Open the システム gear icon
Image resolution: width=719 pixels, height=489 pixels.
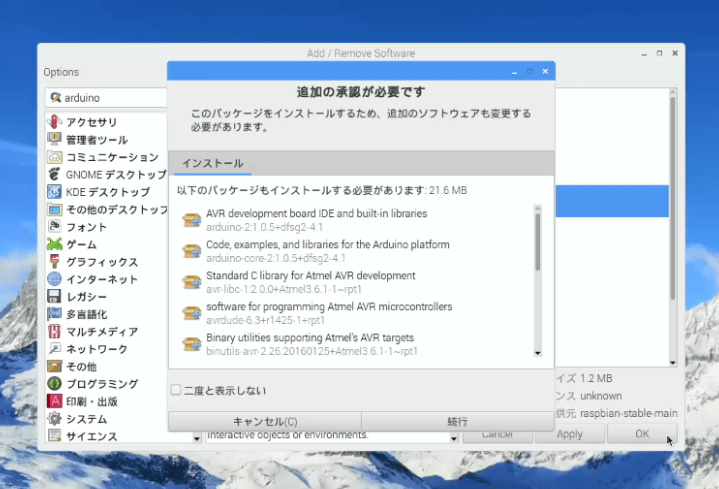click(x=54, y=418)
